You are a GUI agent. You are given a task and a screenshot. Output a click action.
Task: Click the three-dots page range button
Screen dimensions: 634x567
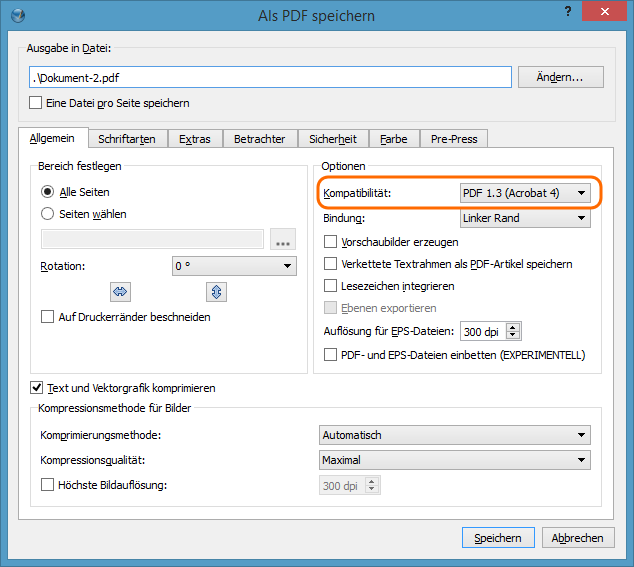pos(283,240)
